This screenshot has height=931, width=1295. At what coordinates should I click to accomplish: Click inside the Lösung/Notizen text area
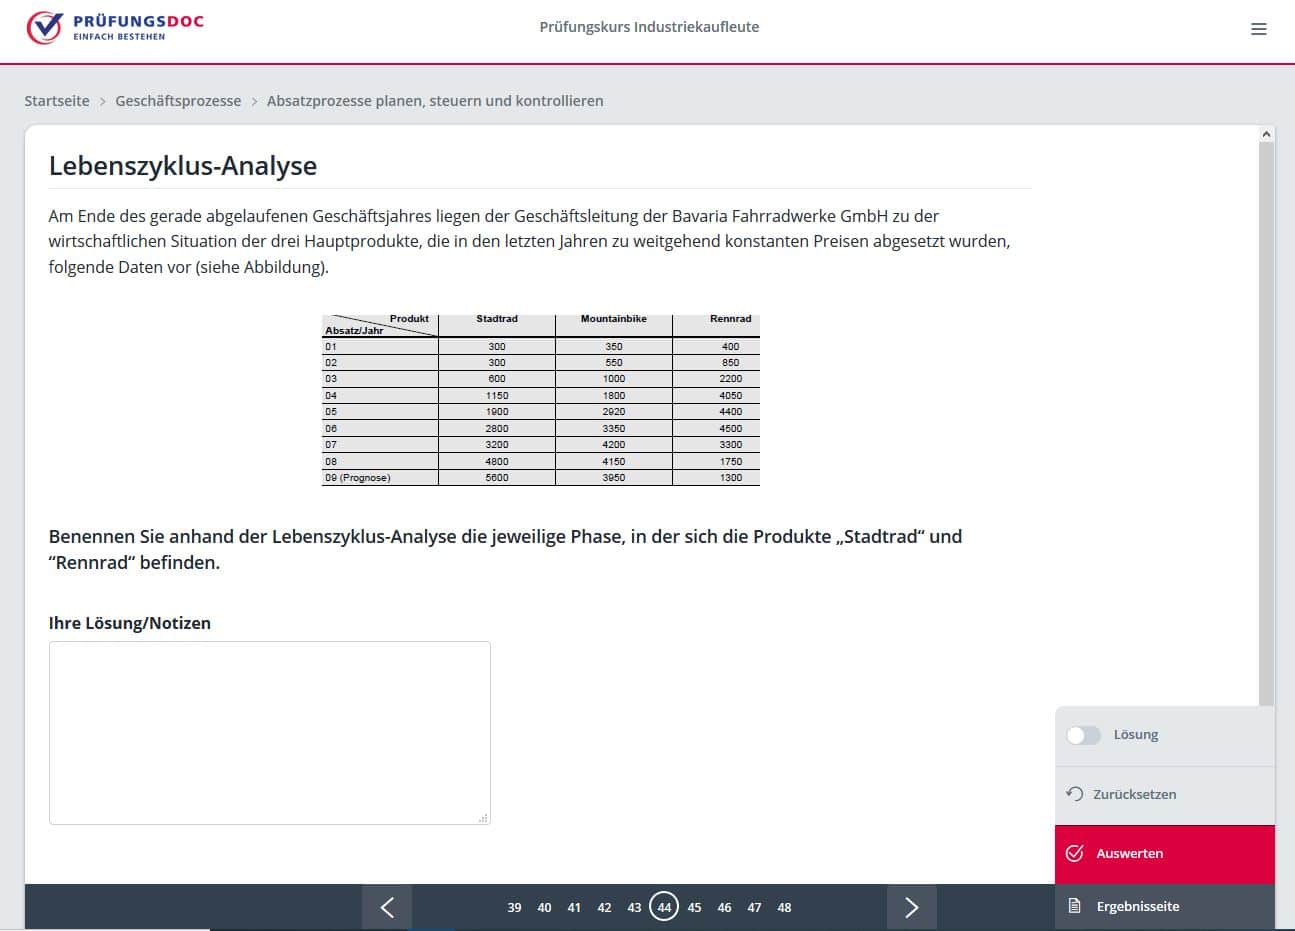[x=270, y=732]
